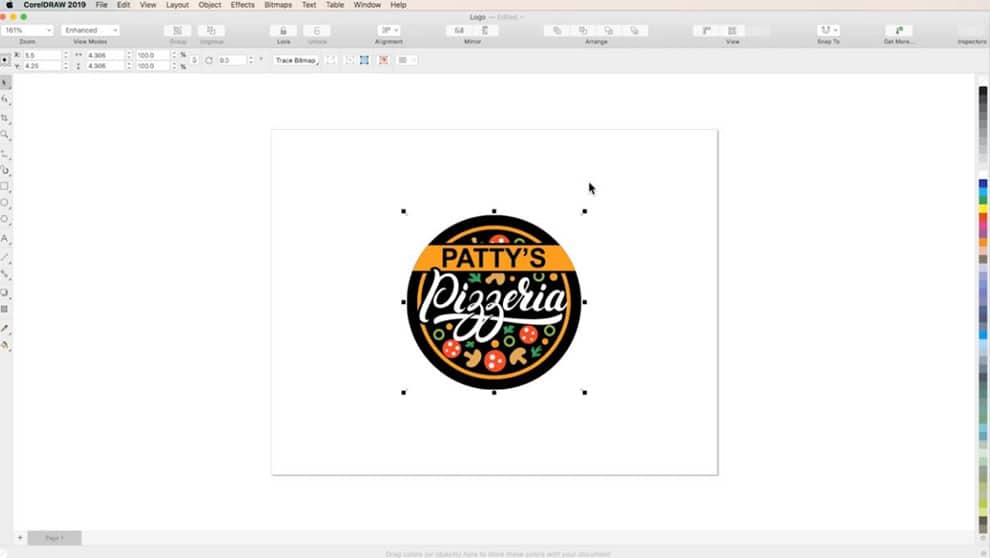The image size is (990, 558).
Task: Select the Crop tool
Action: (x=5, y=118)
